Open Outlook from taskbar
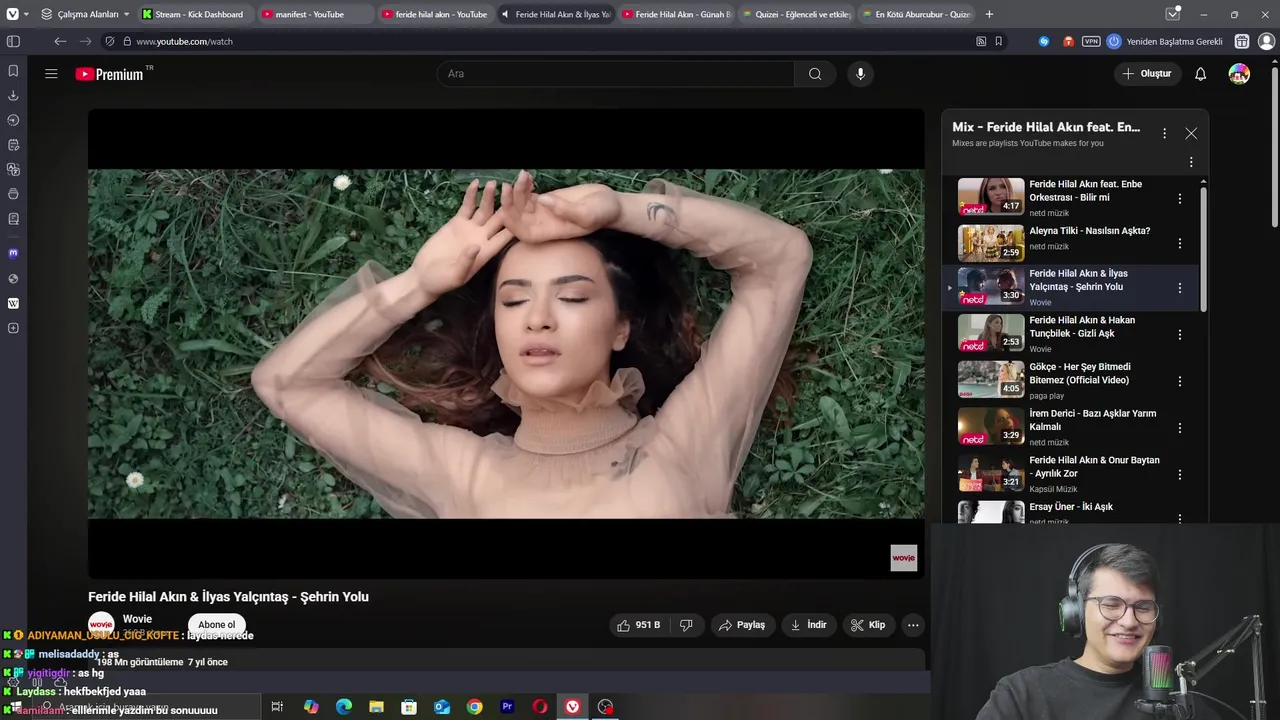This screenshot has width=1280, height=720. point(442,707)
